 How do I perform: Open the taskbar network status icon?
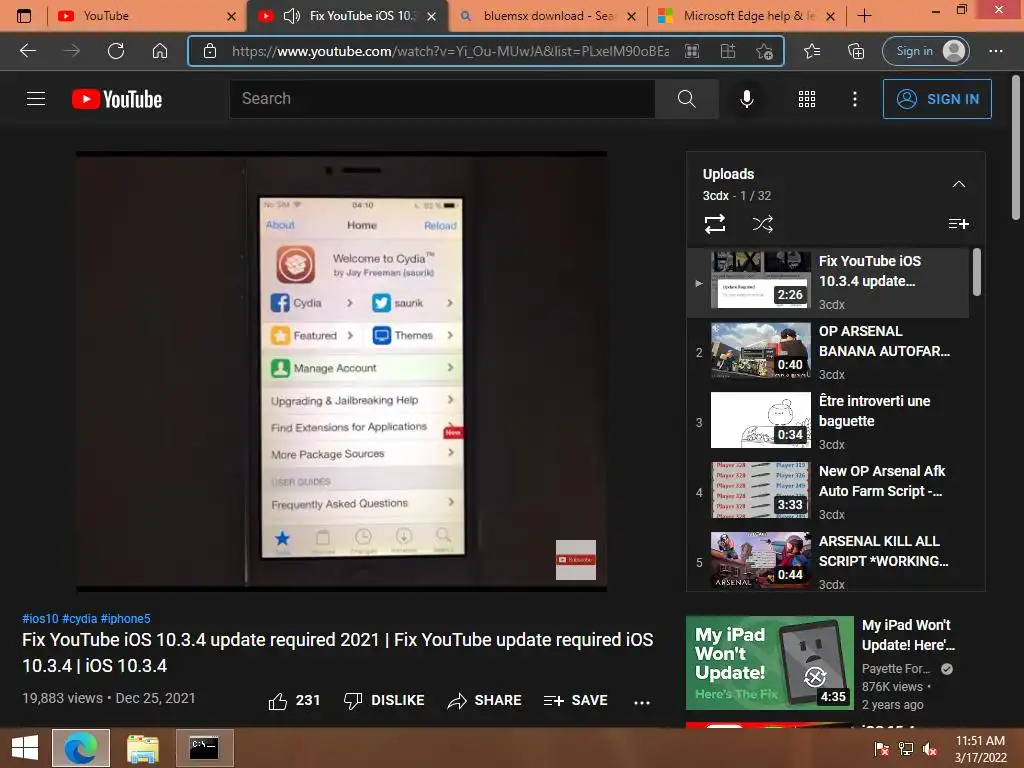[906, 748]
